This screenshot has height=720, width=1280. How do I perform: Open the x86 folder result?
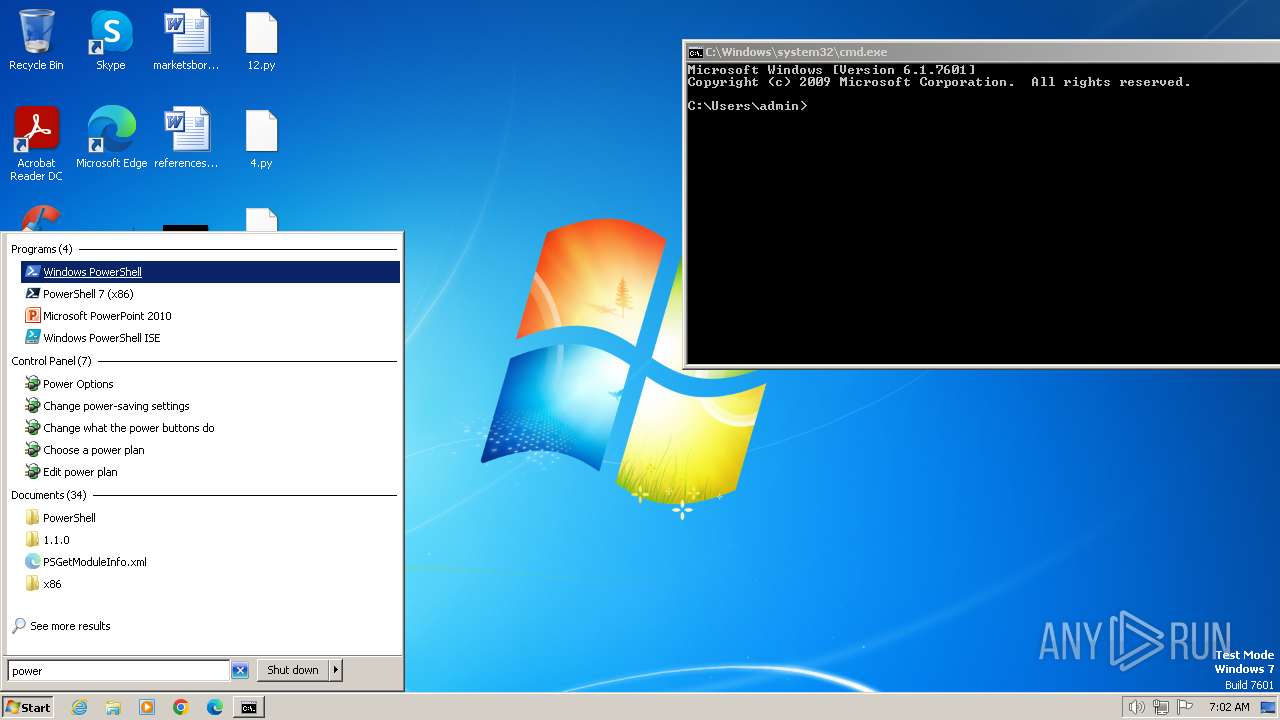[x=210, y=584]
